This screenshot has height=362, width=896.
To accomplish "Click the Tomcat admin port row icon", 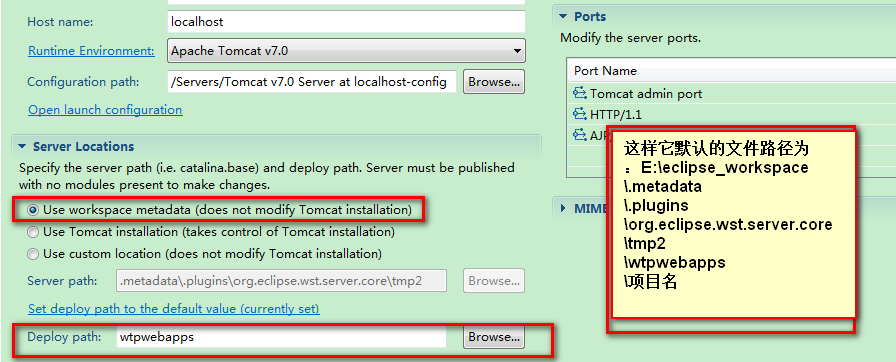I will [x=581, y=92].
